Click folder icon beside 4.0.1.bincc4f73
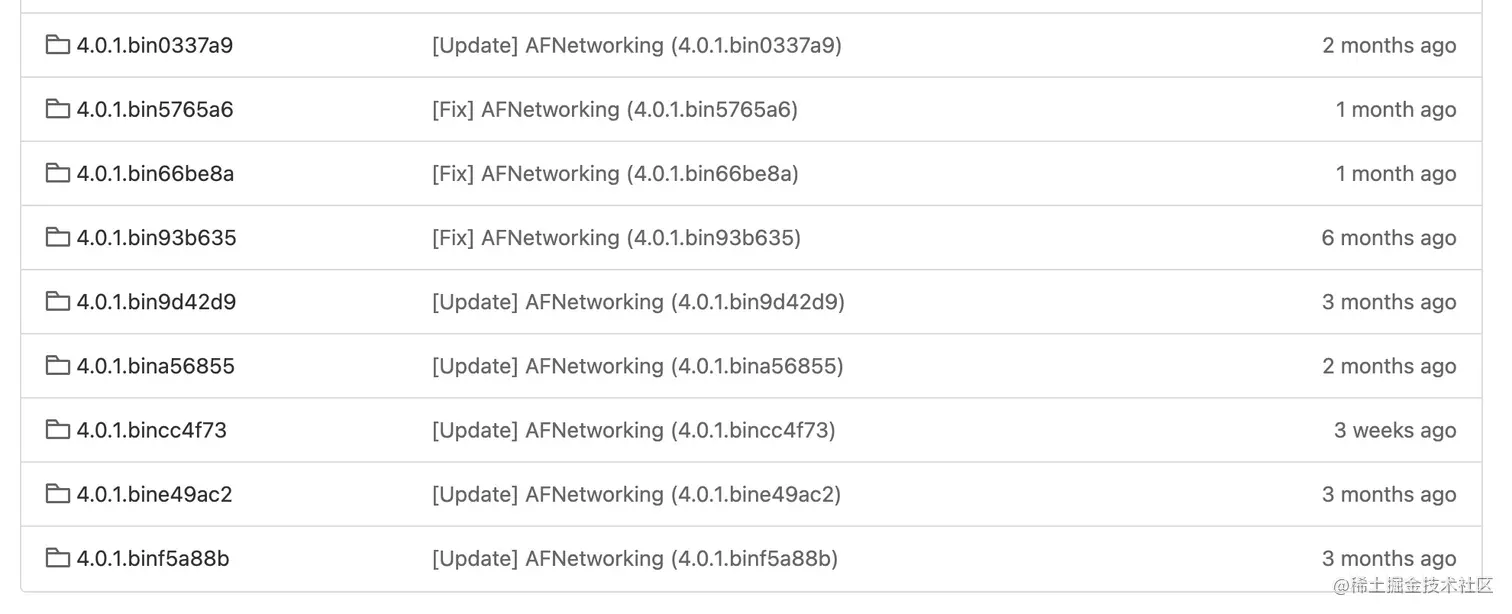This screenshot has height=614, width=1512. coord(58,429)
